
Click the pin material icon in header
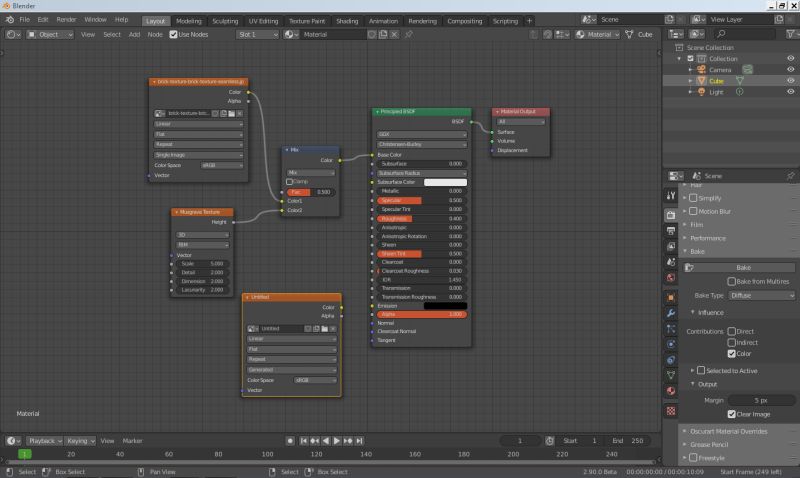pos(408,35)
